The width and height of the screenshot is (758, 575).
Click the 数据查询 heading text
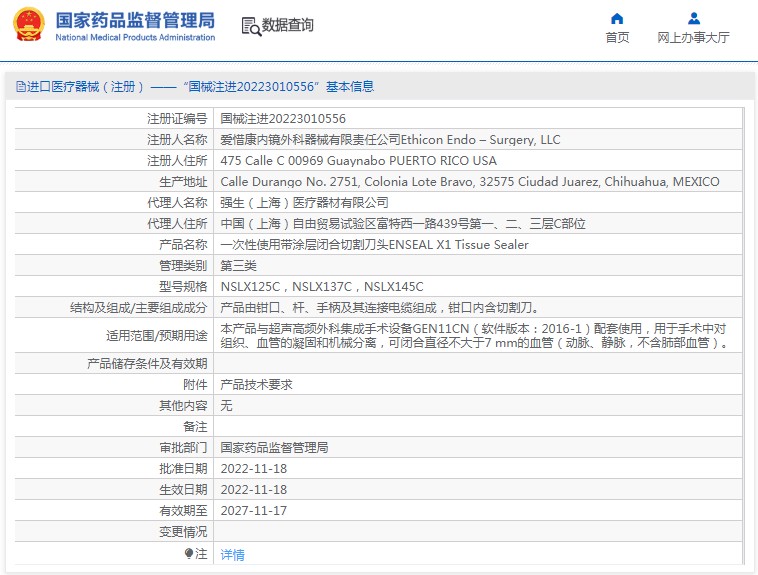288,25
